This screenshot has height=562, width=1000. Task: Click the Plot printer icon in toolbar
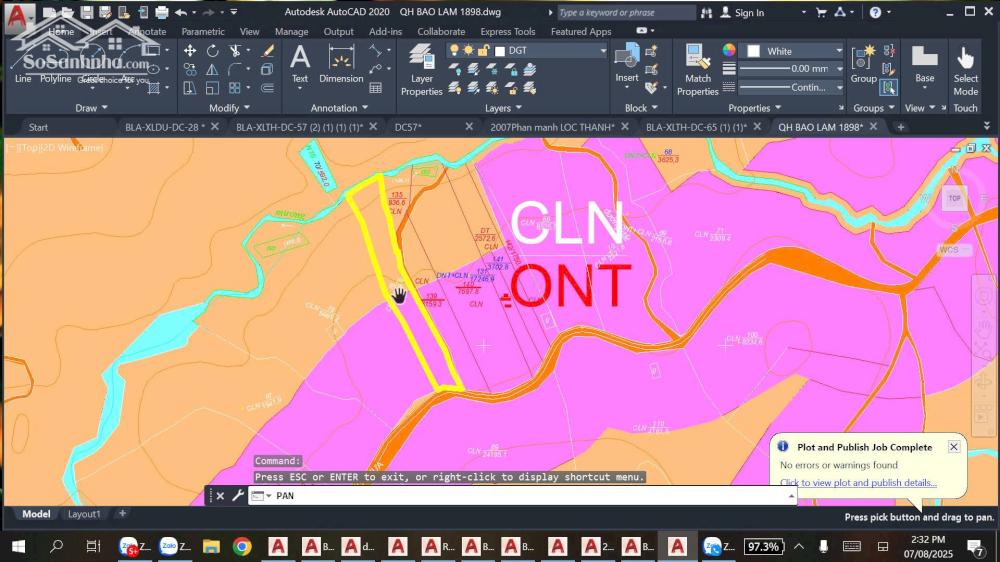[162, 12]
